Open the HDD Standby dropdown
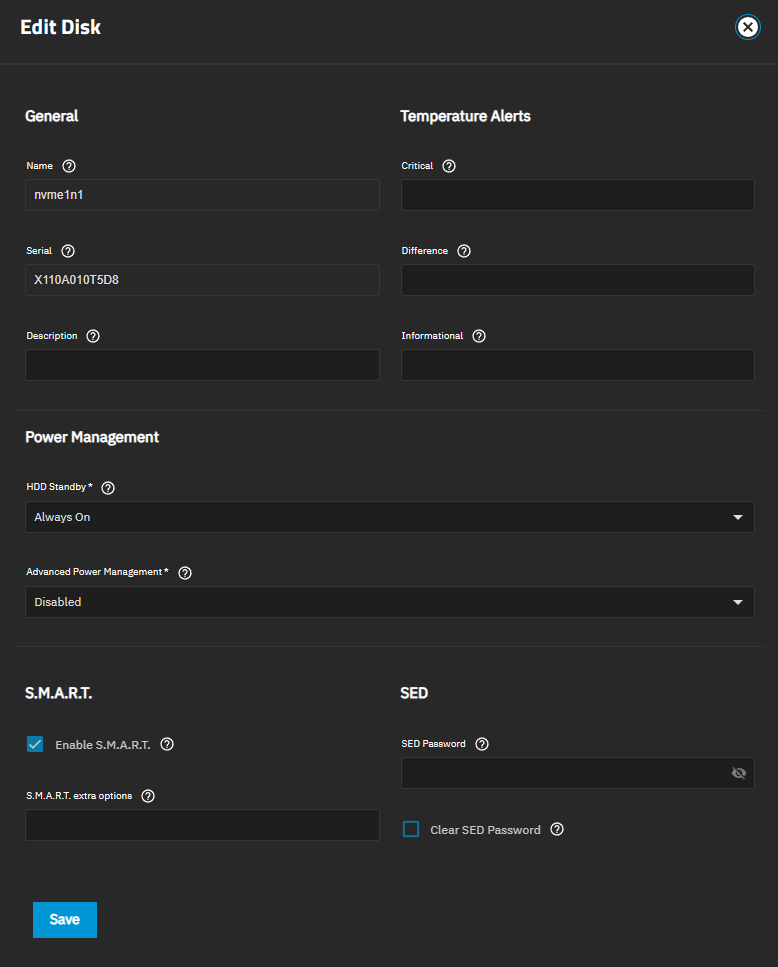This screenshot has height=967, width=778. click(x=389, y=517)
